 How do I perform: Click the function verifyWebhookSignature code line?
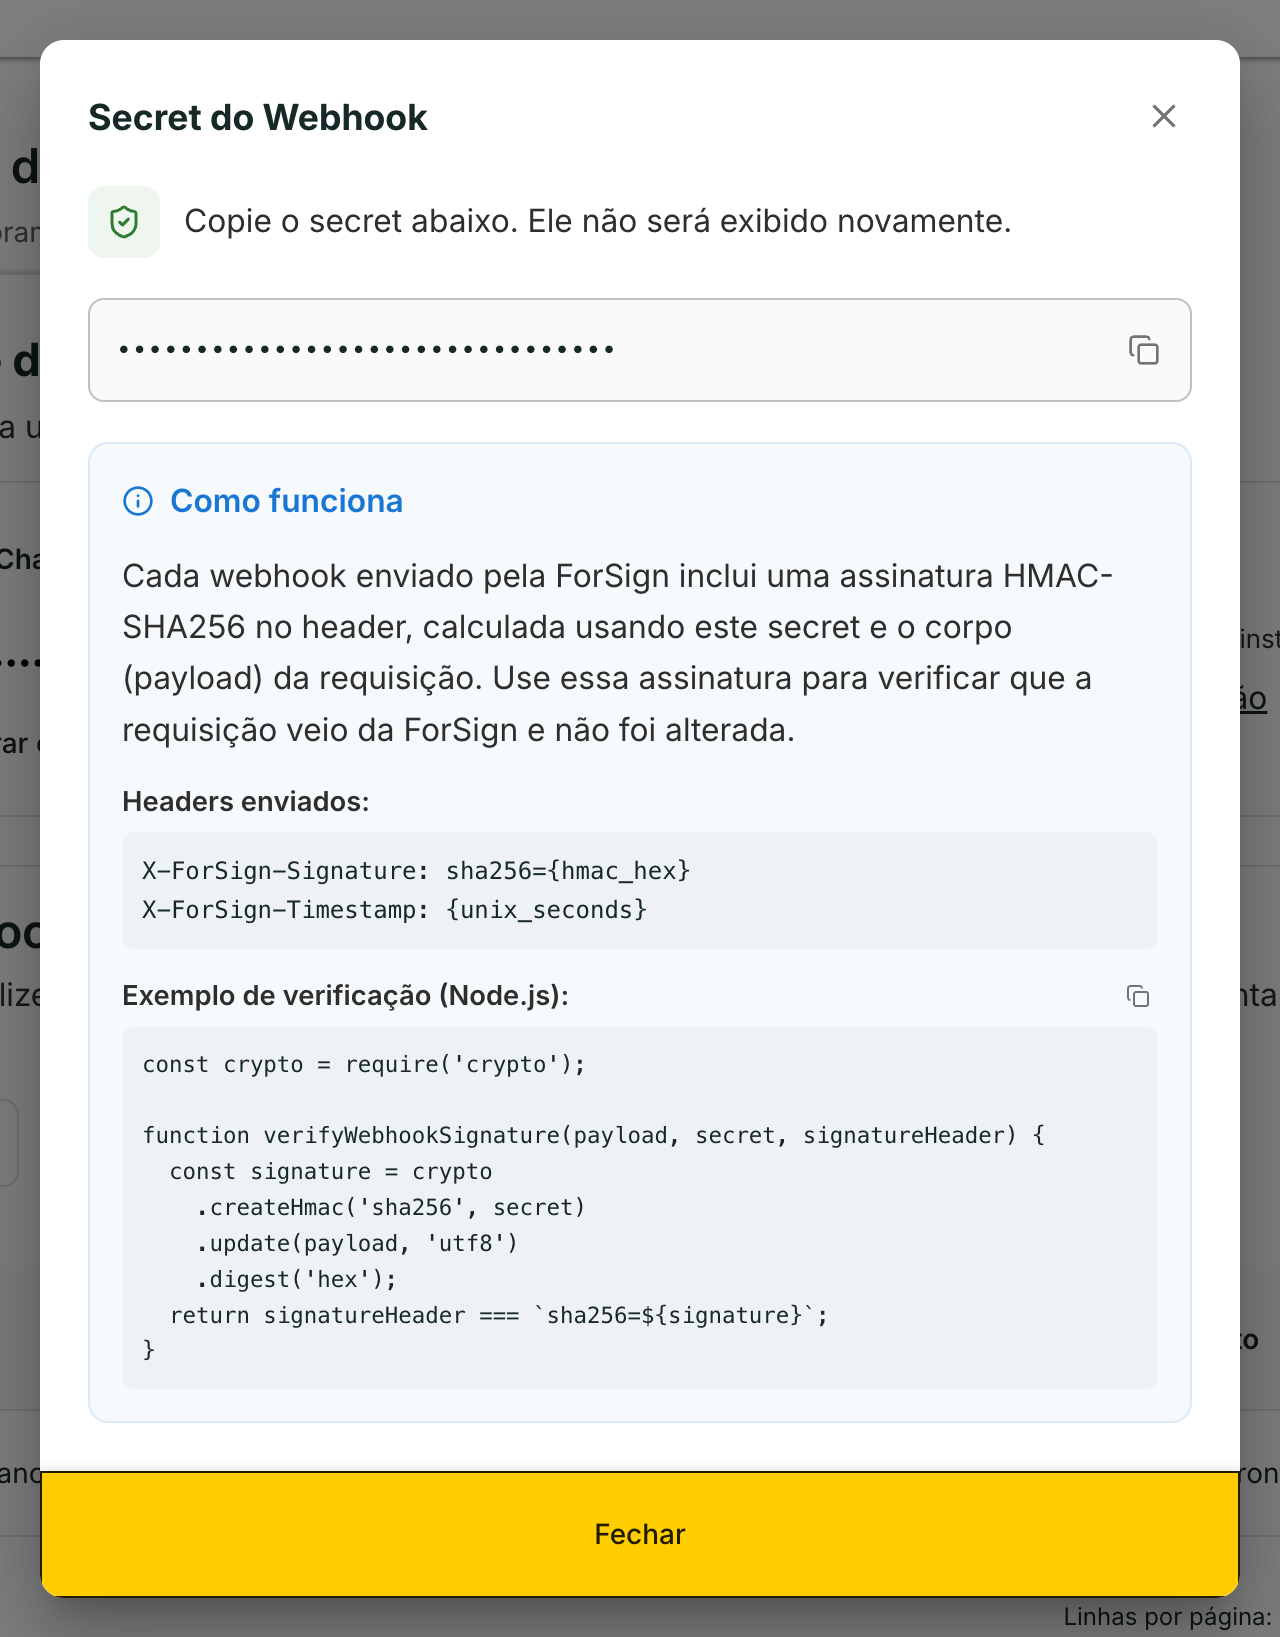(x=594, y=1136)
